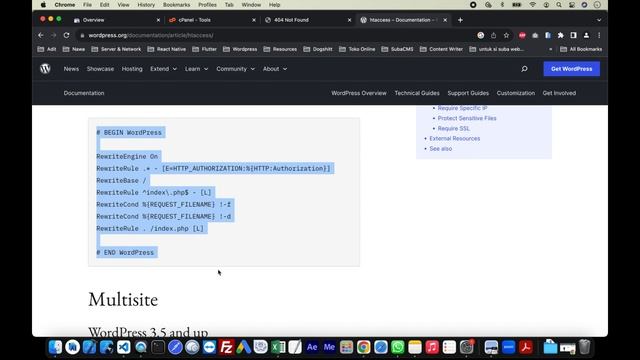
Task: Open the Chrome History menu
Action: [146, 5]
